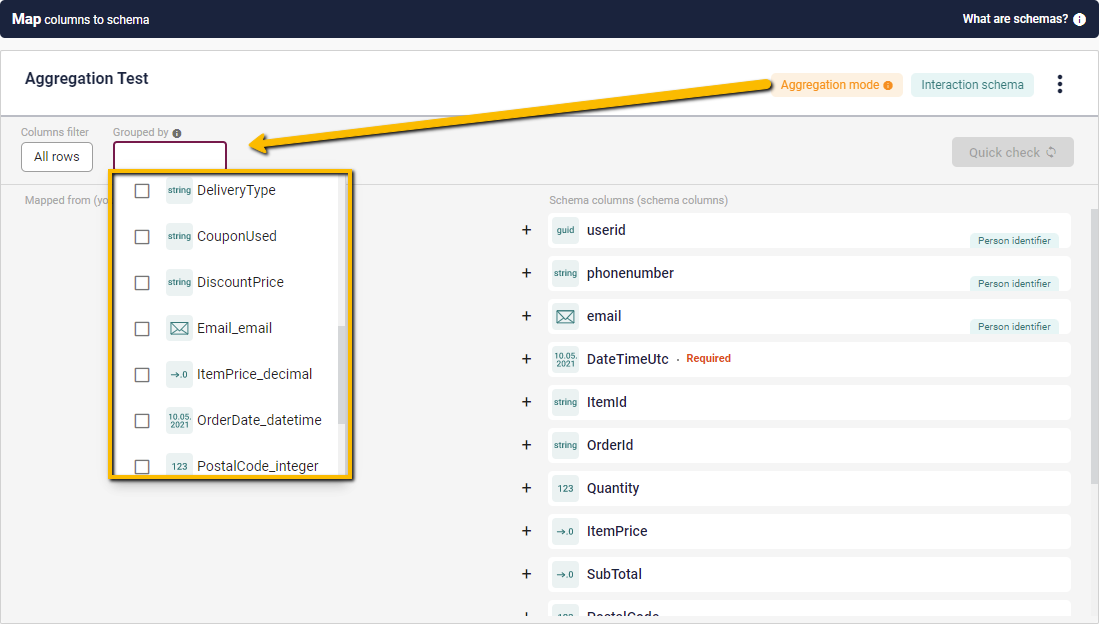Open the All rows columns filter
1099x624 pixels.
click(x=57, y=157)
